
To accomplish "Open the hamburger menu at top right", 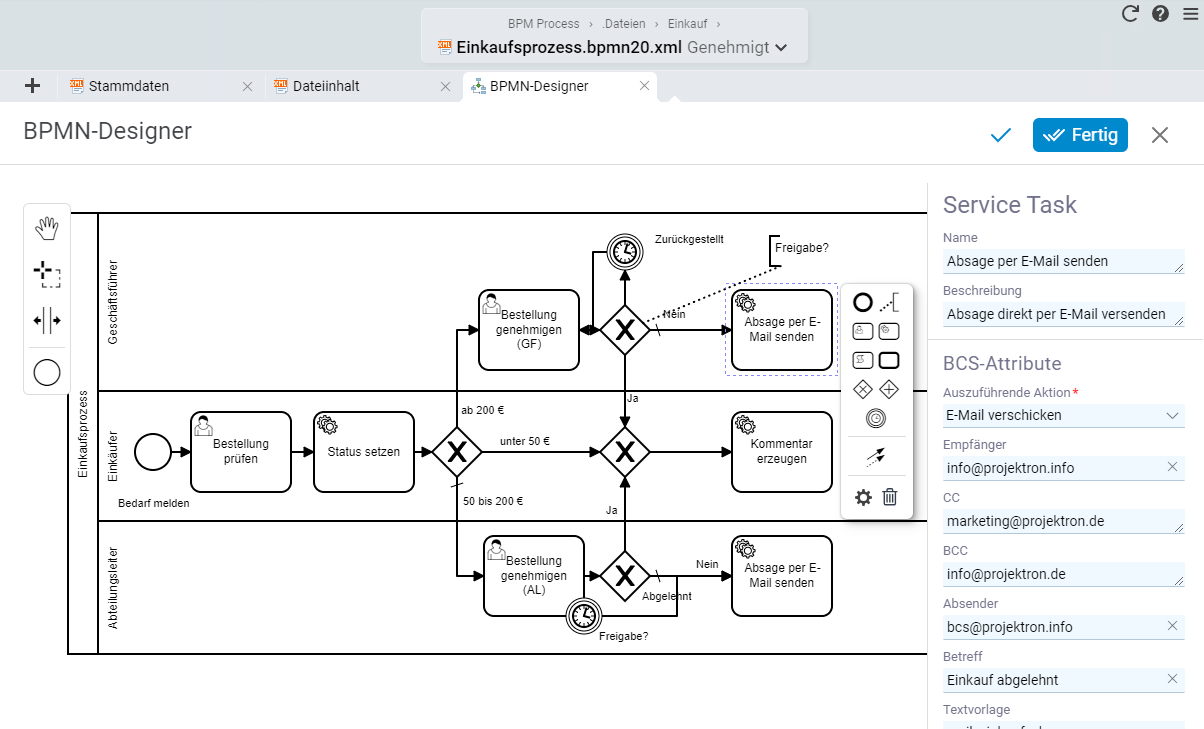I will point(1190,14).
